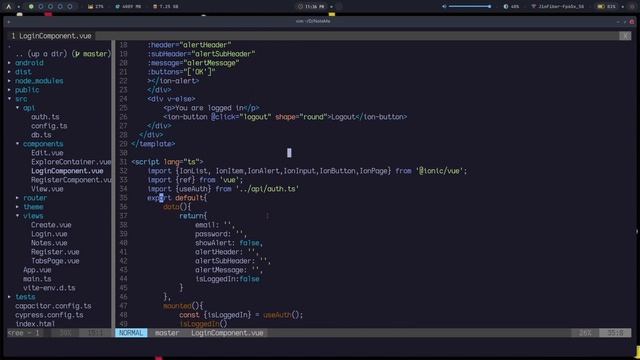This screenshot has width=640, height=360.
Task: Click the 'const {isLoggedIn} = useAuth();' line
Action: (x=241, y=315)
